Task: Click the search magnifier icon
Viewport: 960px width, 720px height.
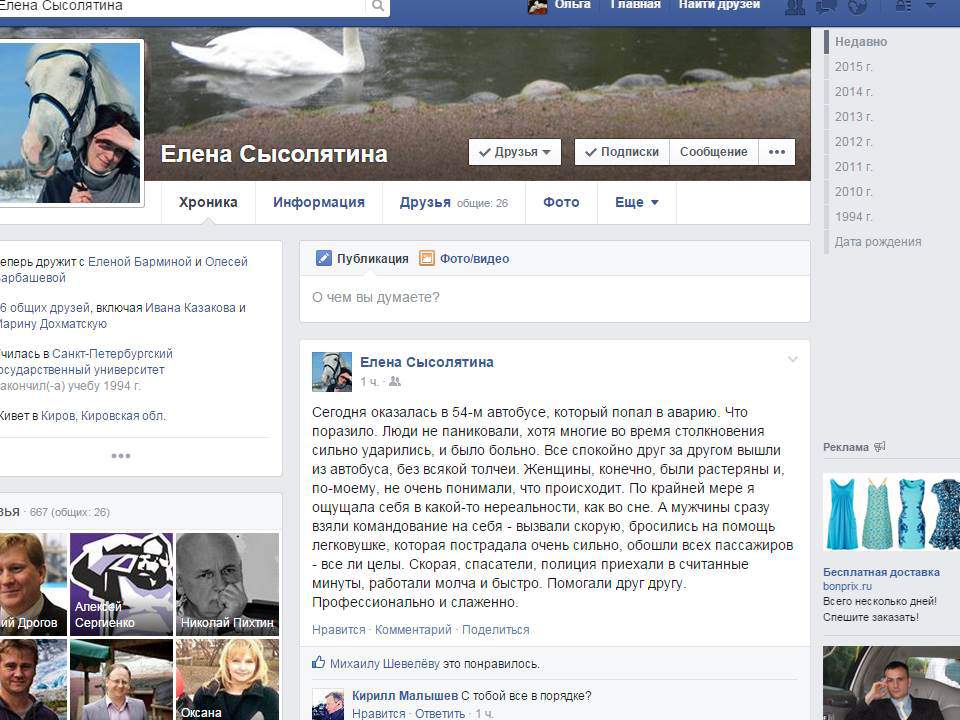Action: click(378, 6)
